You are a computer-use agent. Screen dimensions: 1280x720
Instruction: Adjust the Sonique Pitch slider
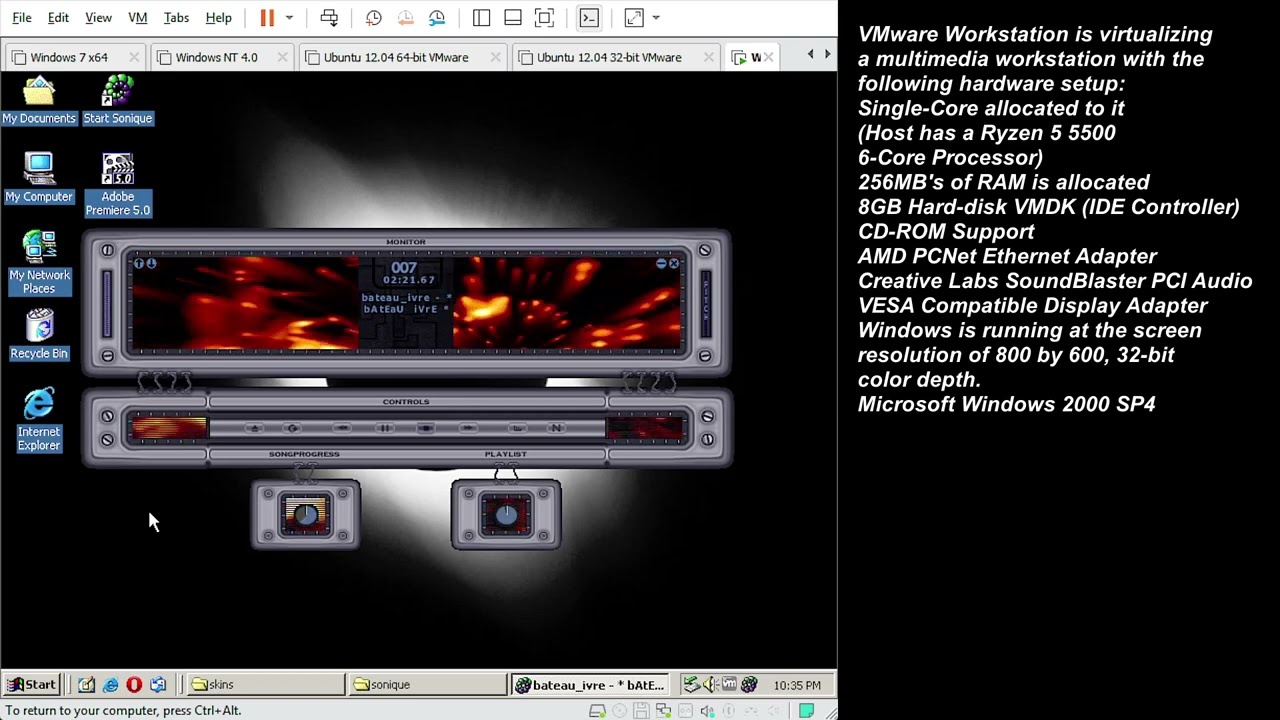click(x=706, y=303)
